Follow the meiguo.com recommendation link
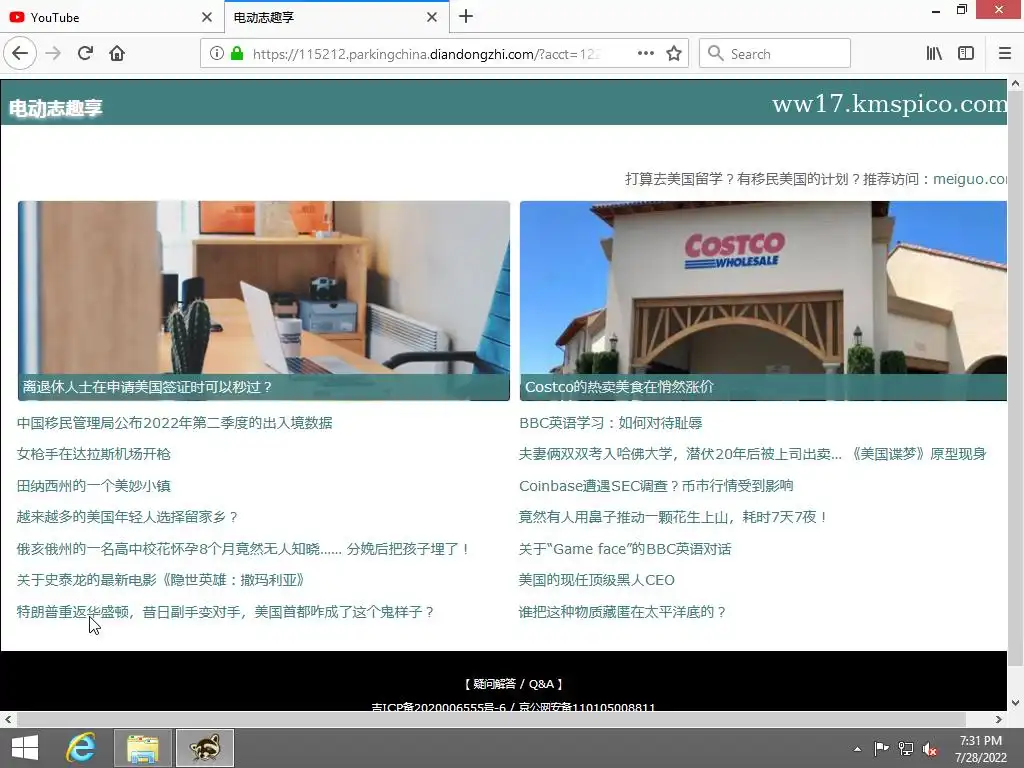Image resolution: width=1024 pixels, height=768 pixels. (970, 179)
